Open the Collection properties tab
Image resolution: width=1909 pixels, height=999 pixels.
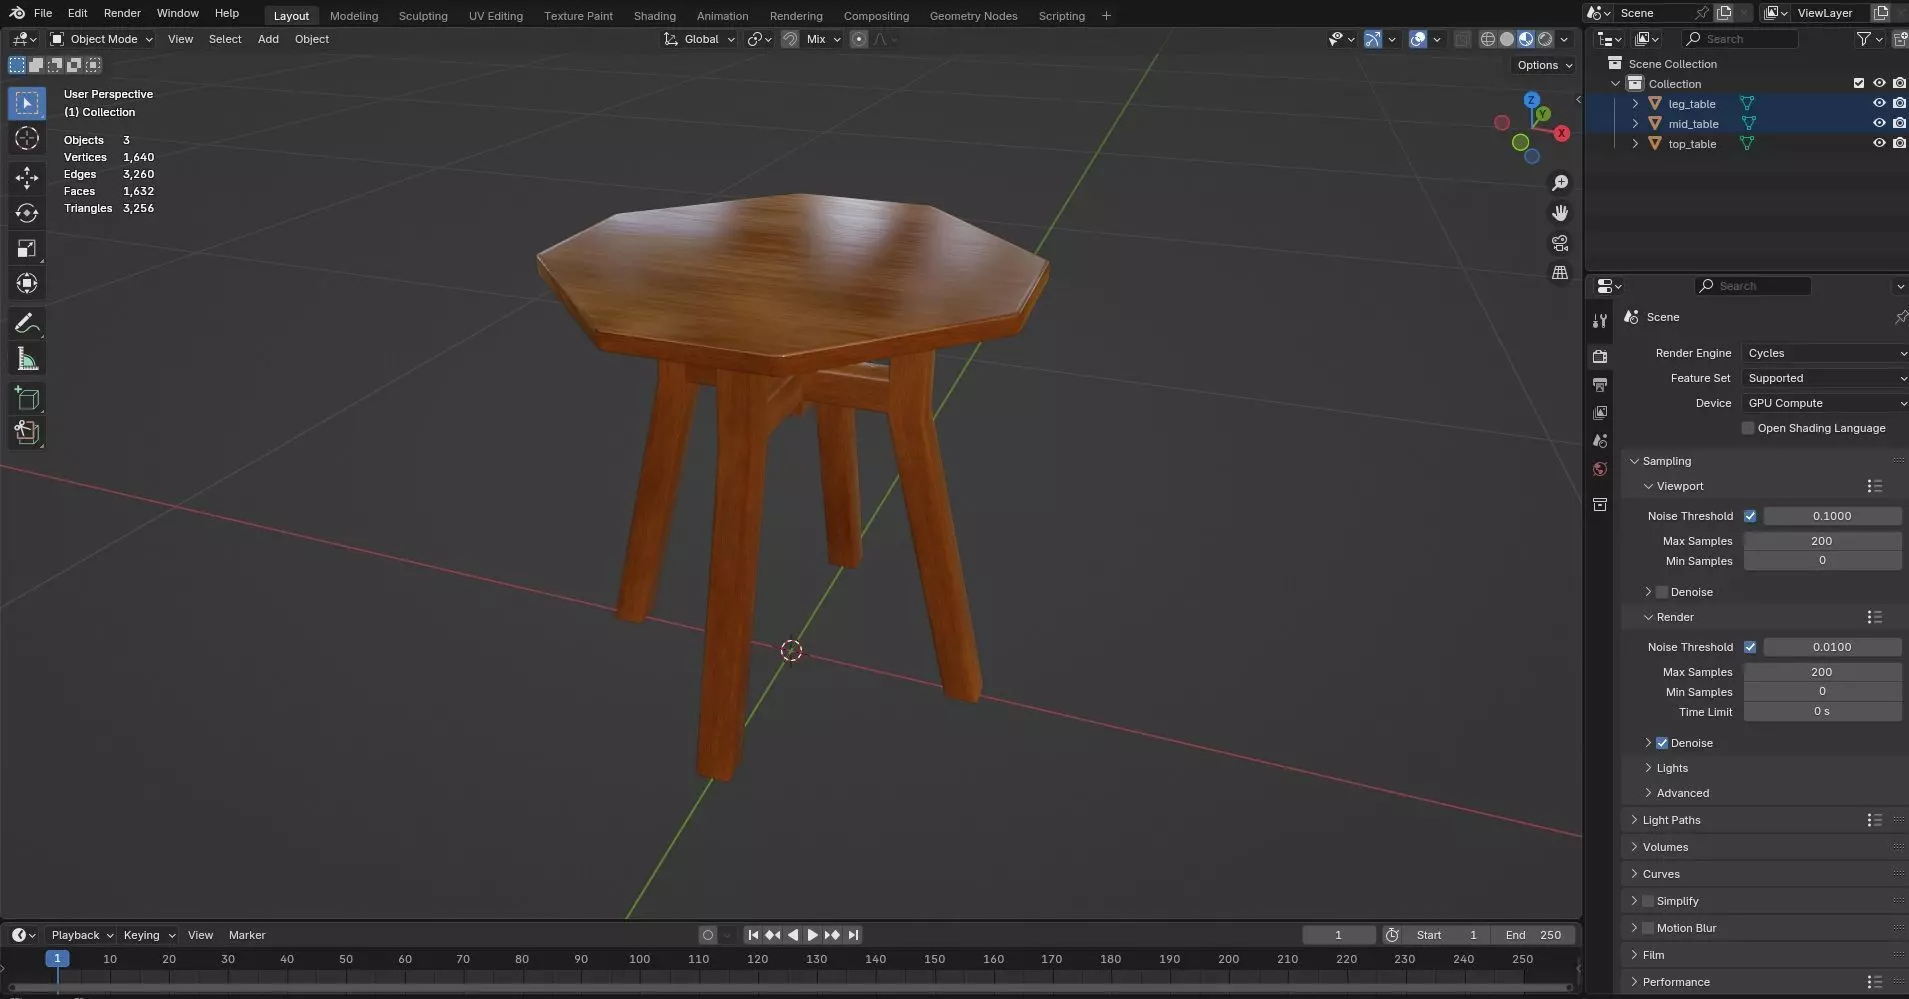(x=1600, y=505)
